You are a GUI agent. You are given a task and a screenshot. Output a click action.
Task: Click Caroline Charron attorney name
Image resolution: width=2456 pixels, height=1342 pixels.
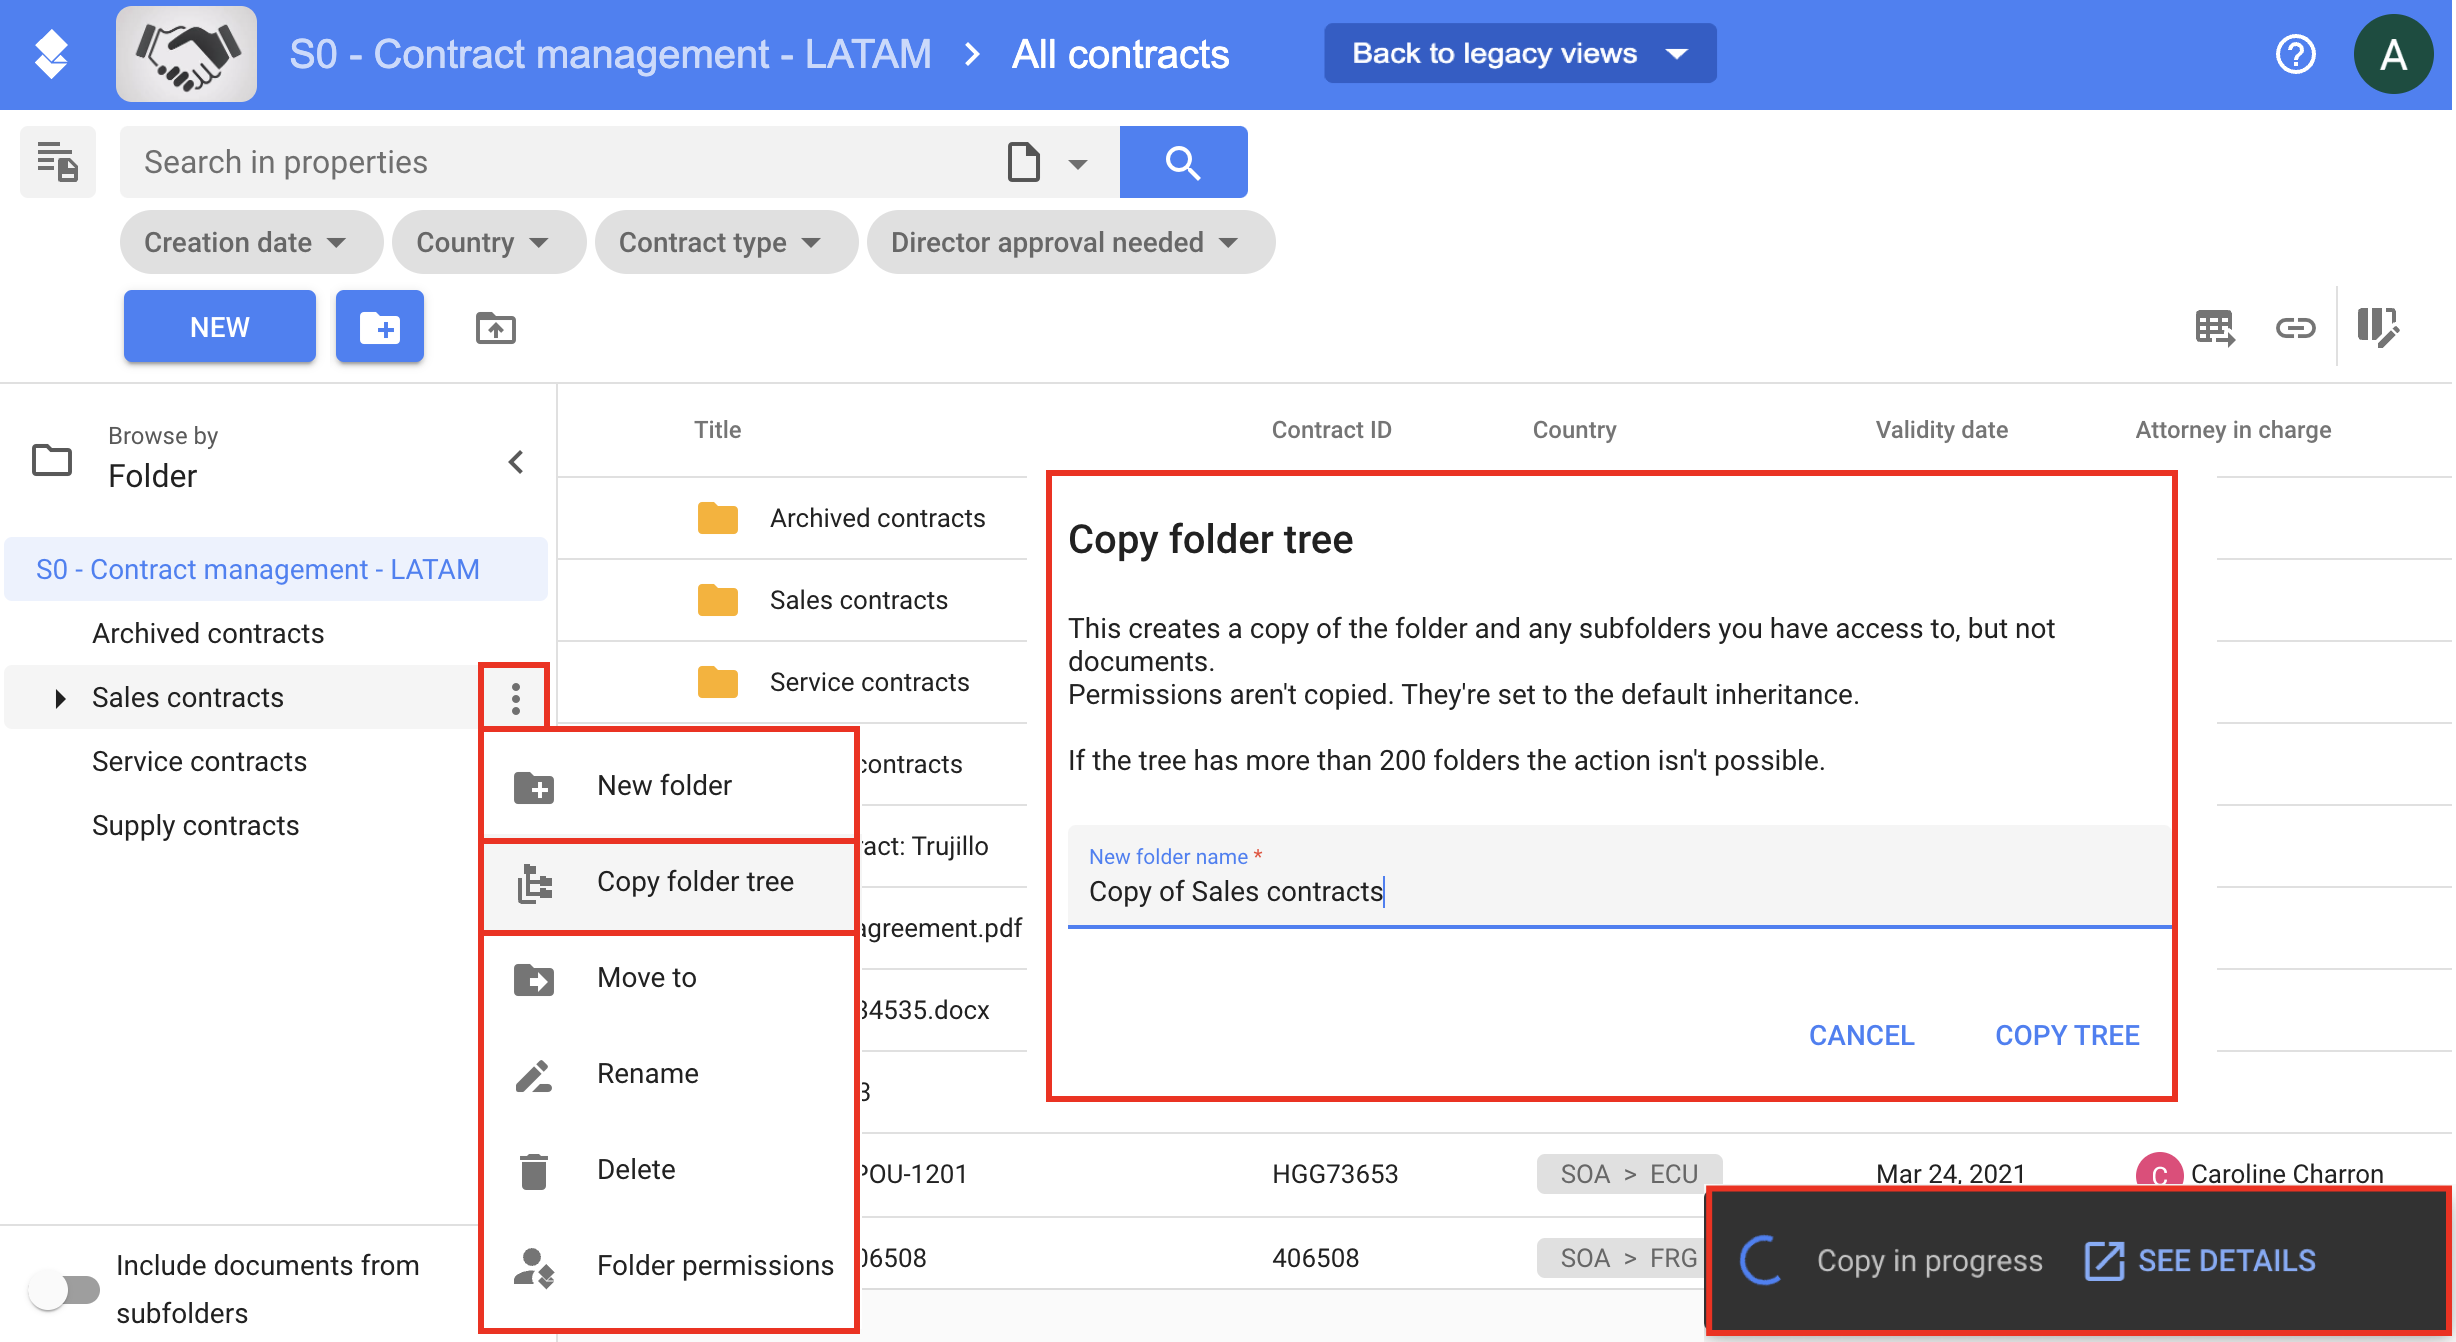2287,1174
